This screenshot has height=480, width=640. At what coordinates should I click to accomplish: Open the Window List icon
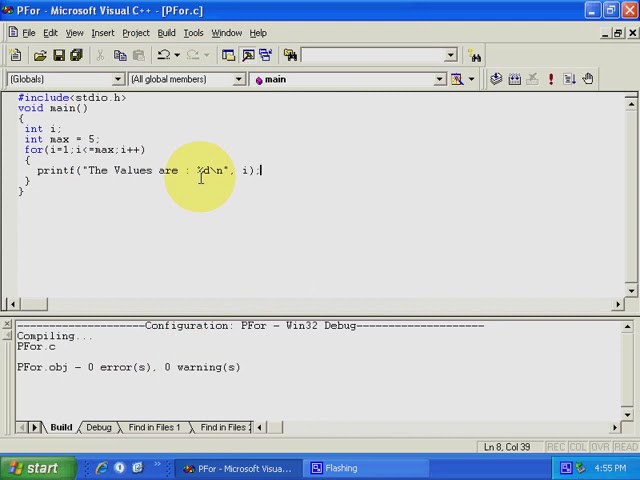(266, 55)
